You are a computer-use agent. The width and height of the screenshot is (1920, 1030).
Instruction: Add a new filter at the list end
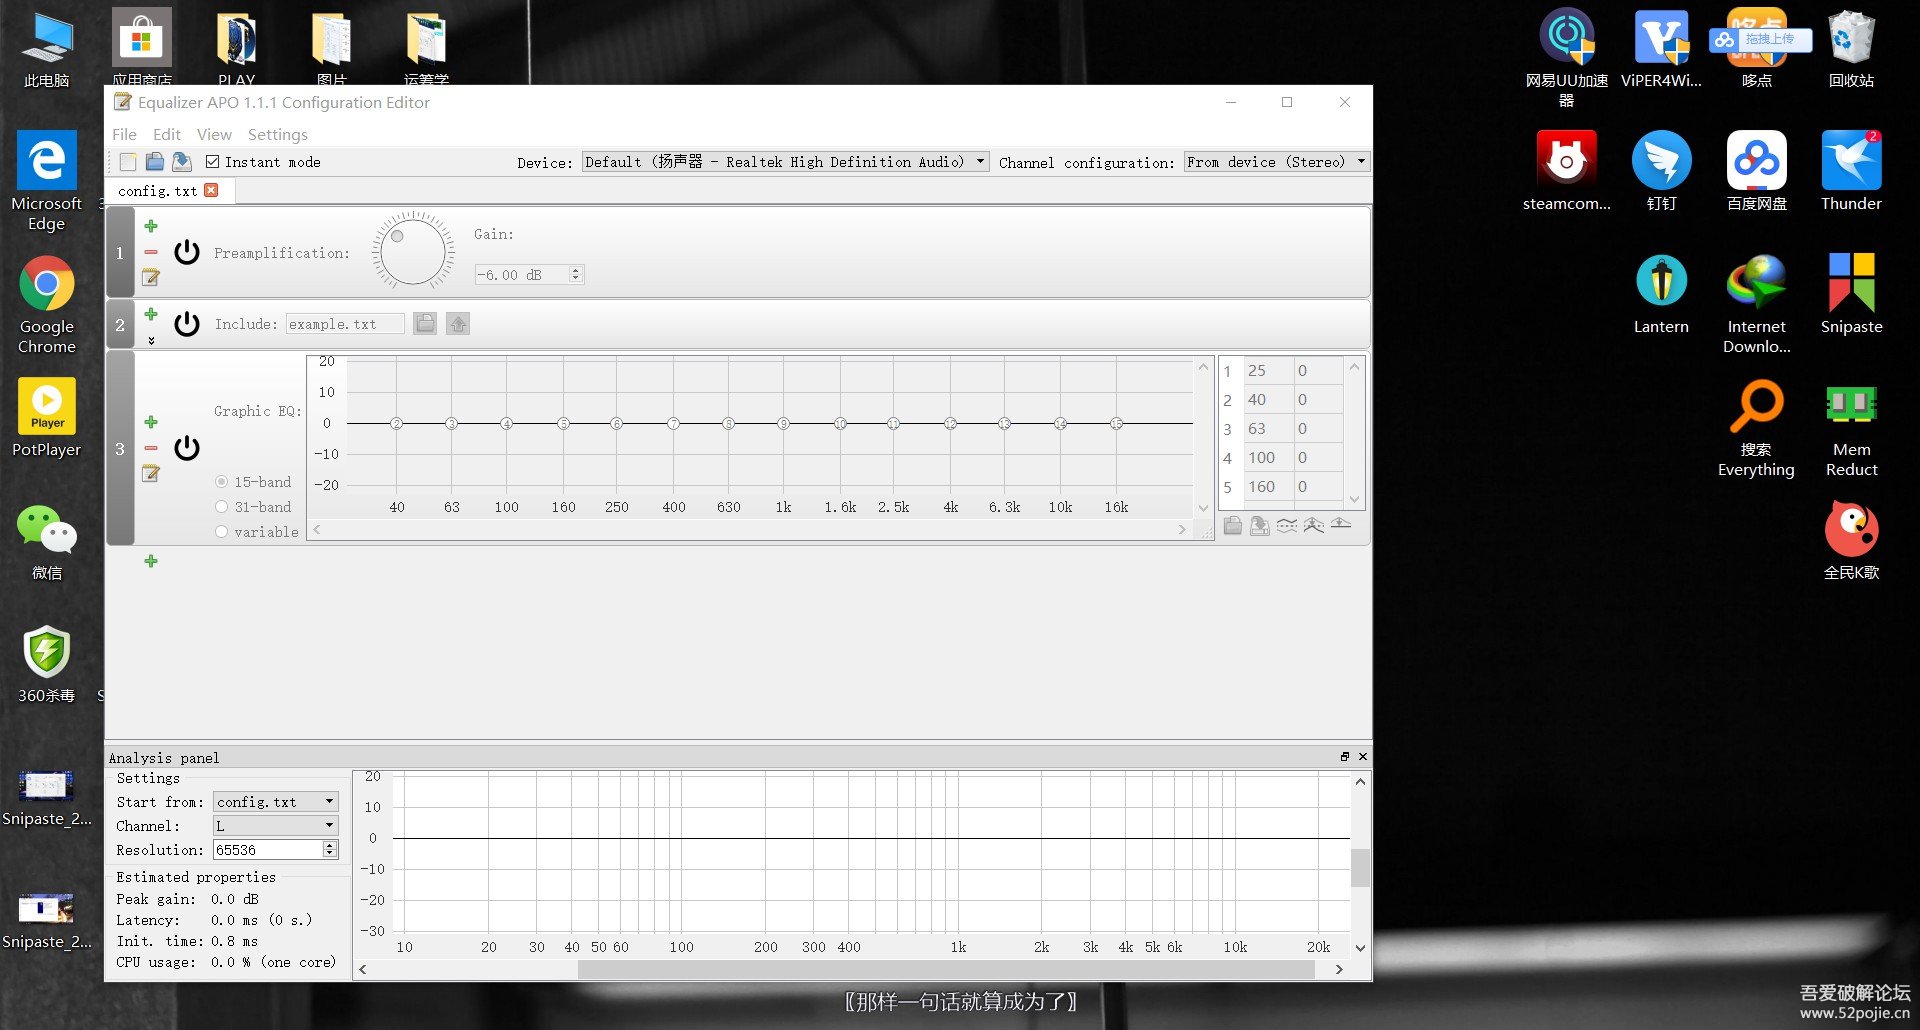[151, 561]
